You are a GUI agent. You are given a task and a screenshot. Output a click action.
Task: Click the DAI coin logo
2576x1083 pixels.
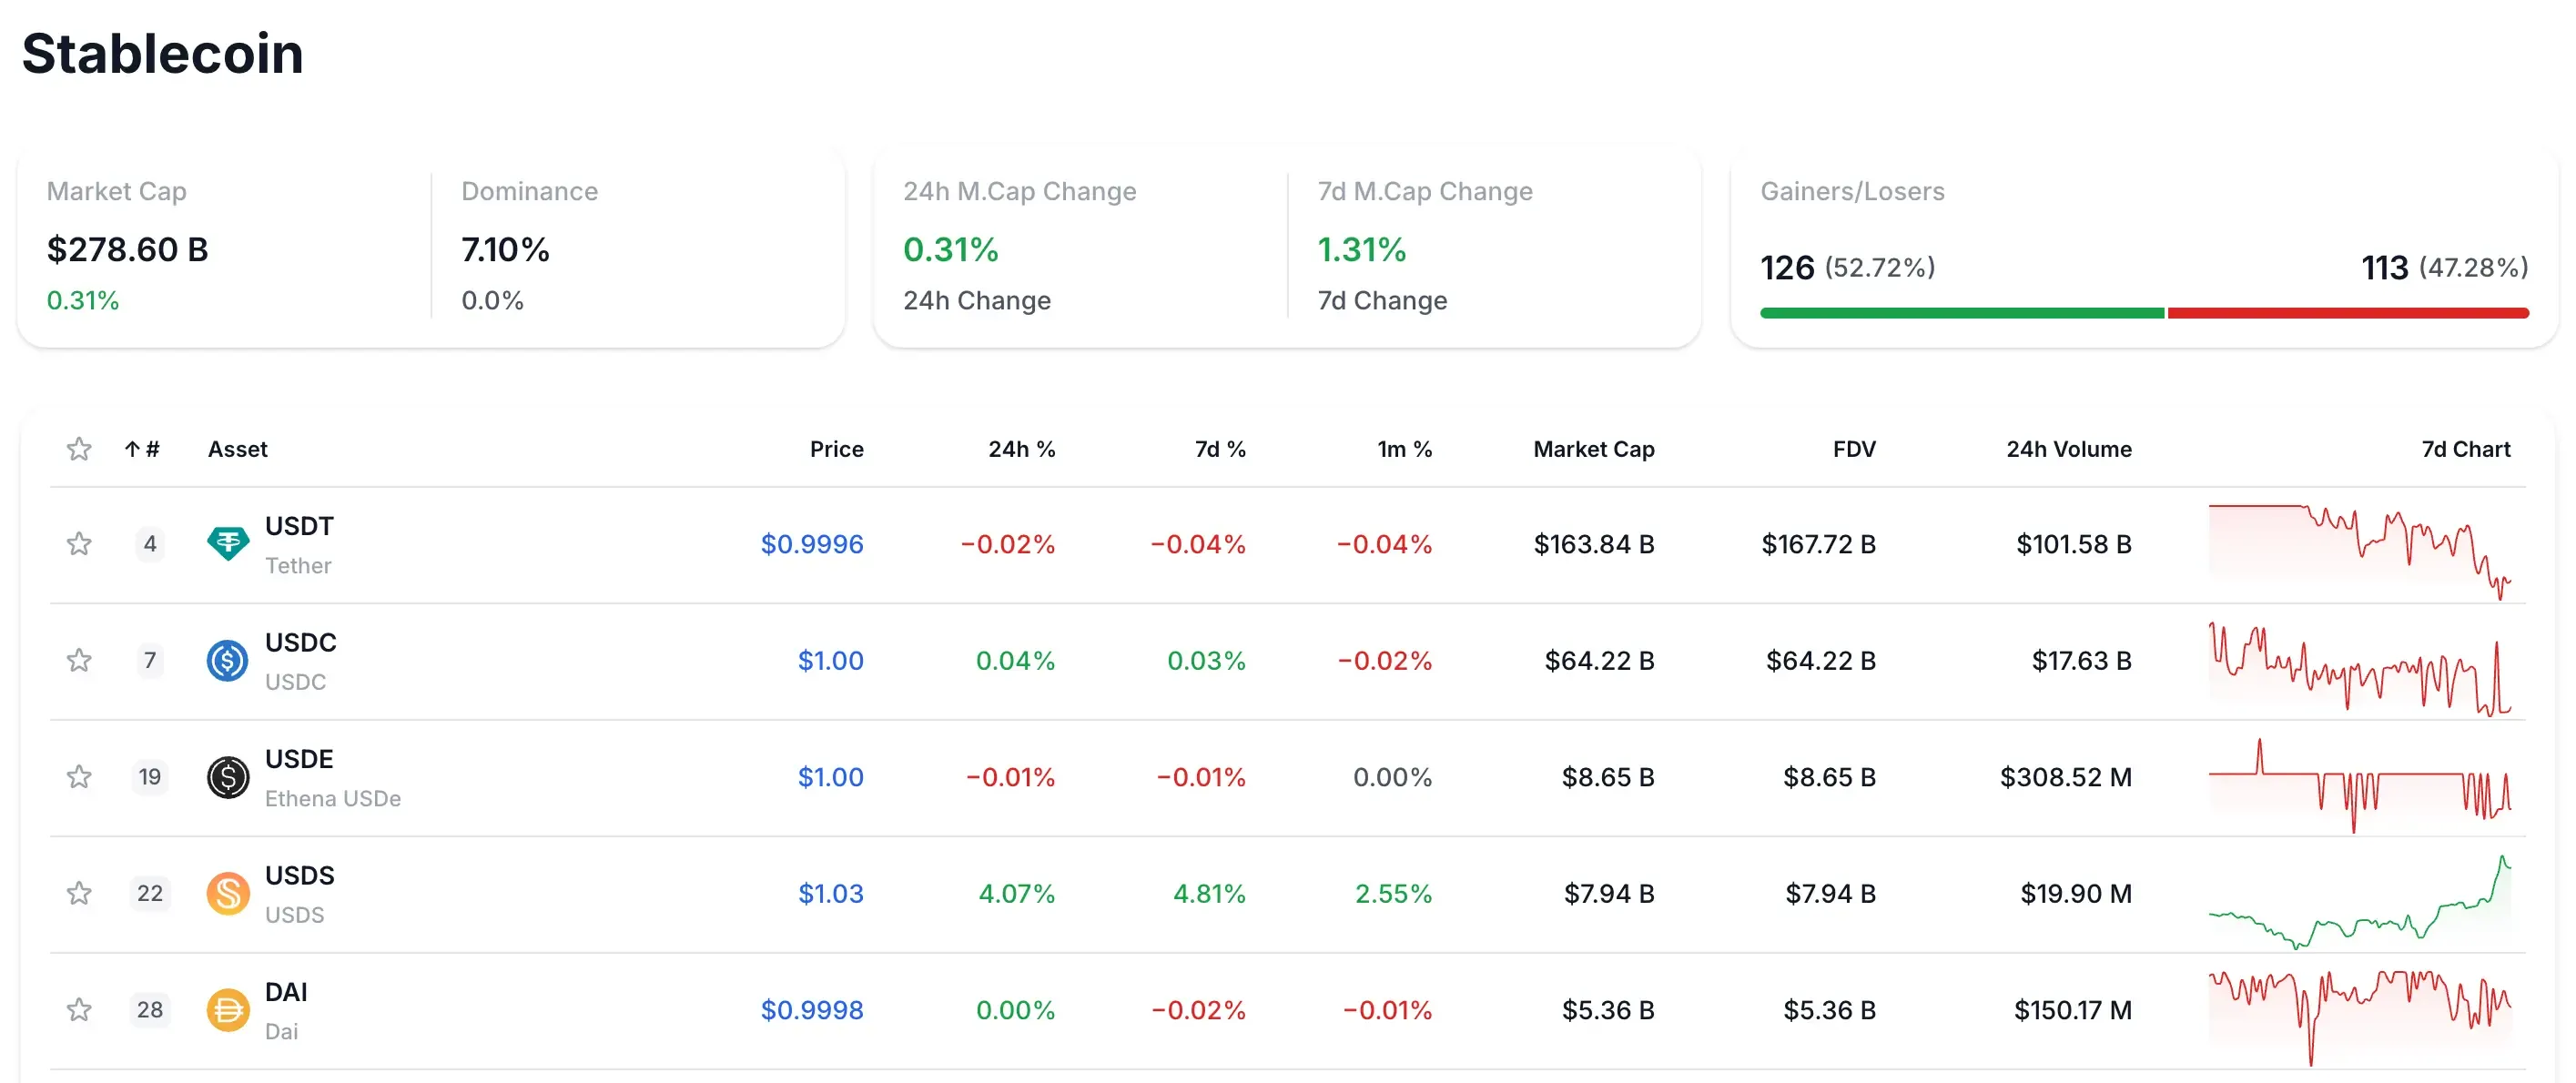pos(228,1010)
